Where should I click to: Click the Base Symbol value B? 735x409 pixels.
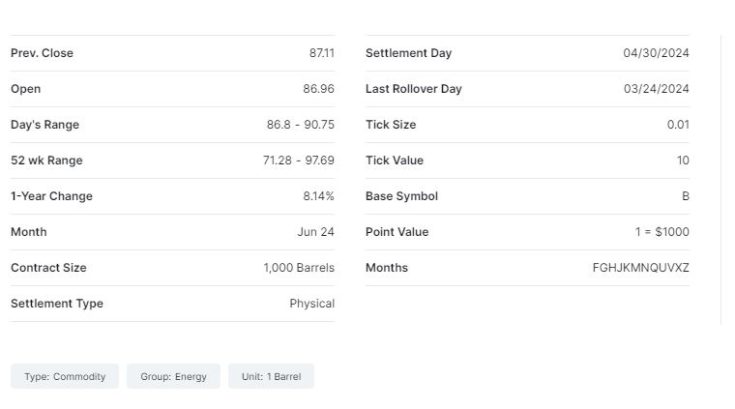685,196
